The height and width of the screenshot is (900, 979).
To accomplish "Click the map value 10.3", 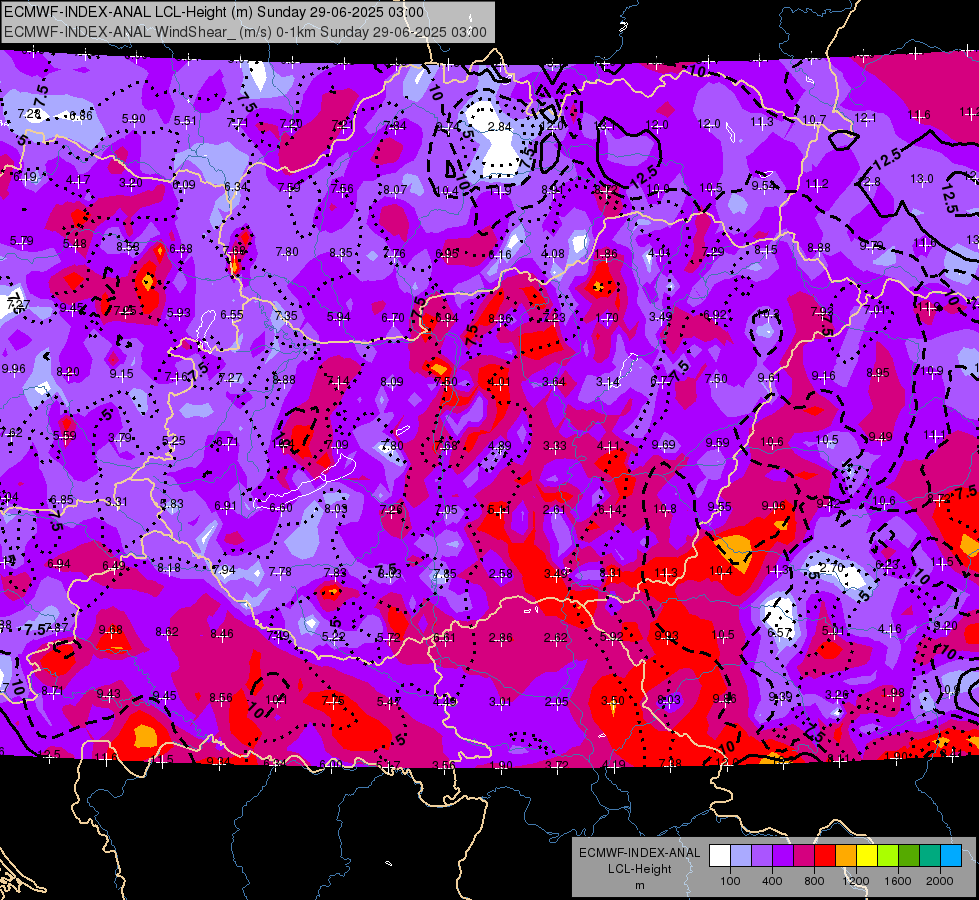I will pyautogui.click(x=769, y=314).
